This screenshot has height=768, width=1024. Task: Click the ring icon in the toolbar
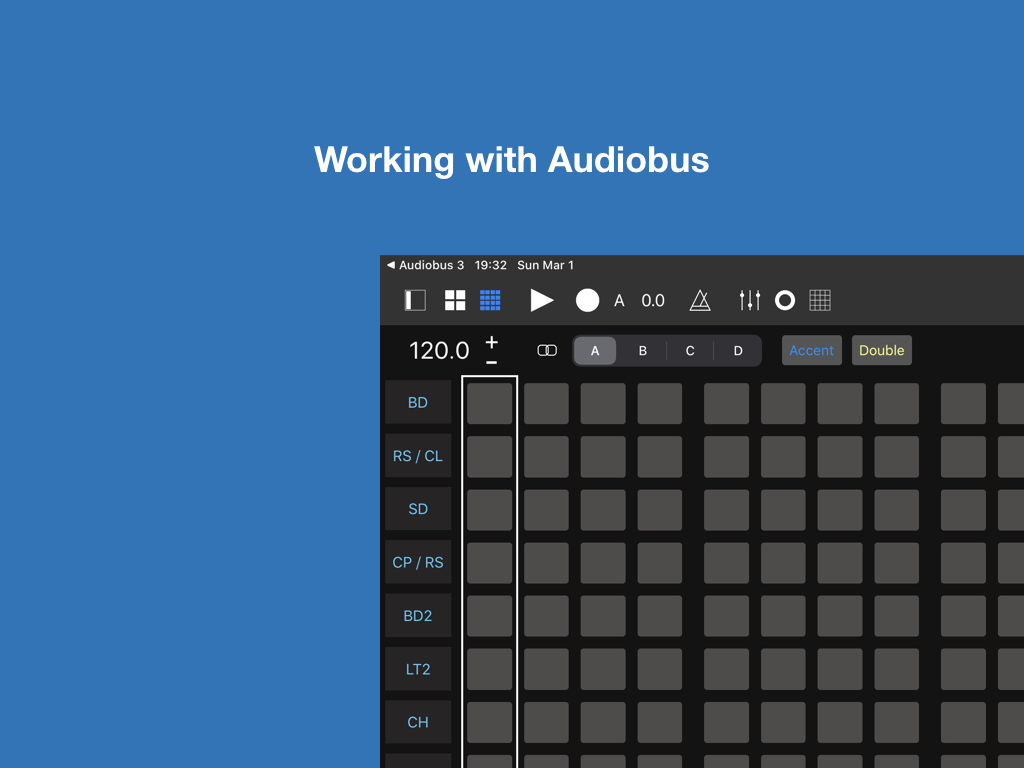(x=785, y=300)
